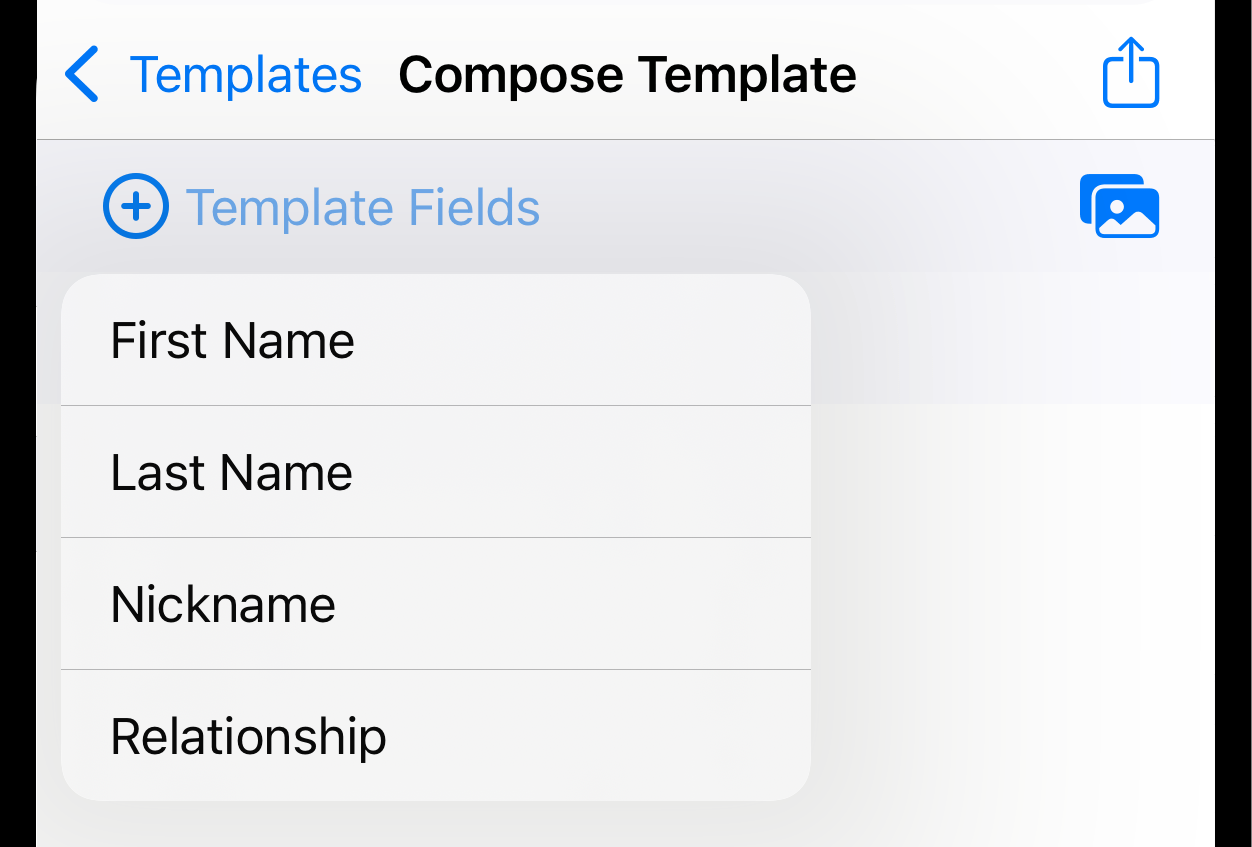
Task: Open the photo library images icon
Action: (1119, 206)
